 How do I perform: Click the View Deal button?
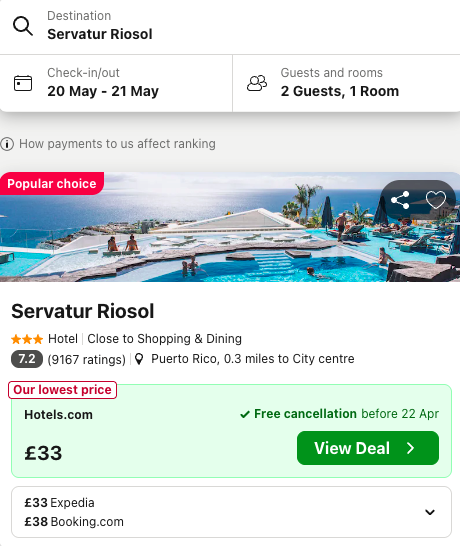pos(368,448)
